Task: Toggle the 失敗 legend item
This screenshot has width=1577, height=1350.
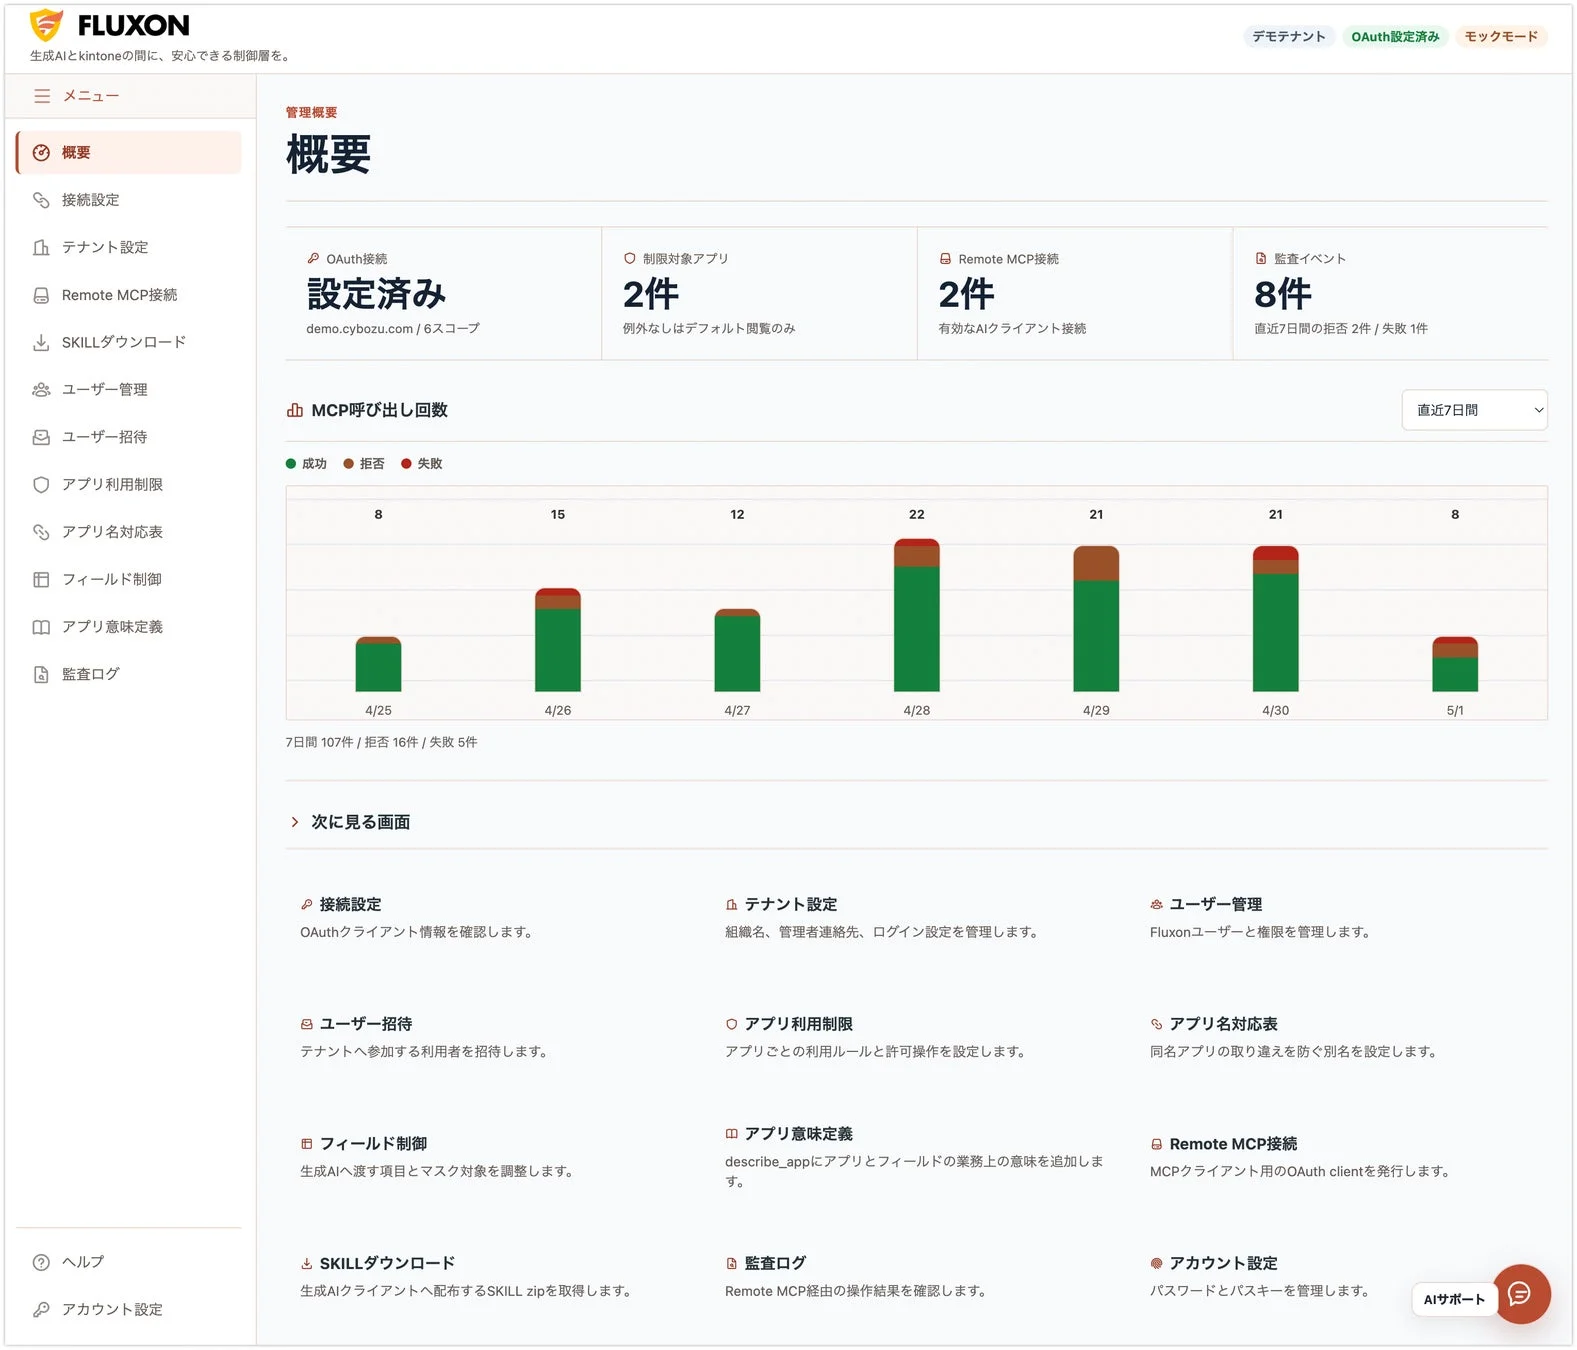Action: [422, 464]
